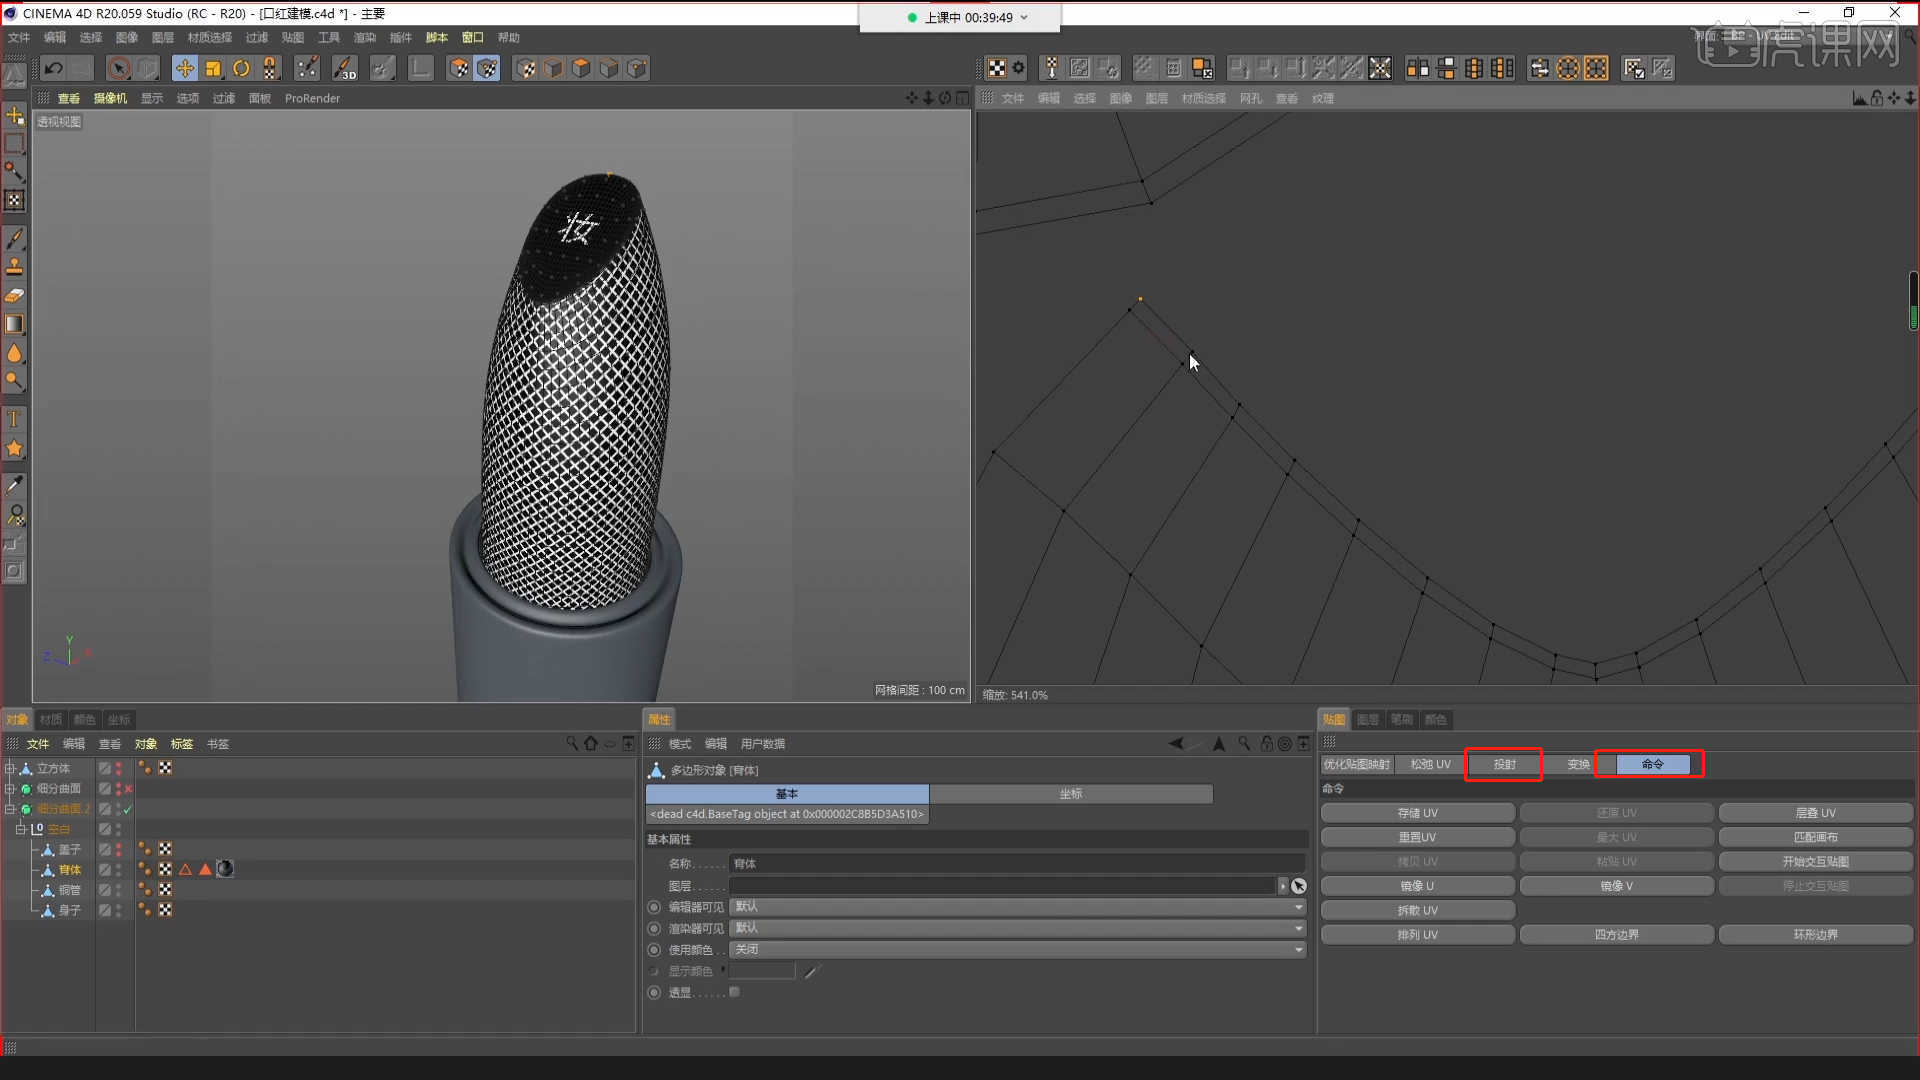
Task: Click the text T tool in left palette
Action: (14, 419)
